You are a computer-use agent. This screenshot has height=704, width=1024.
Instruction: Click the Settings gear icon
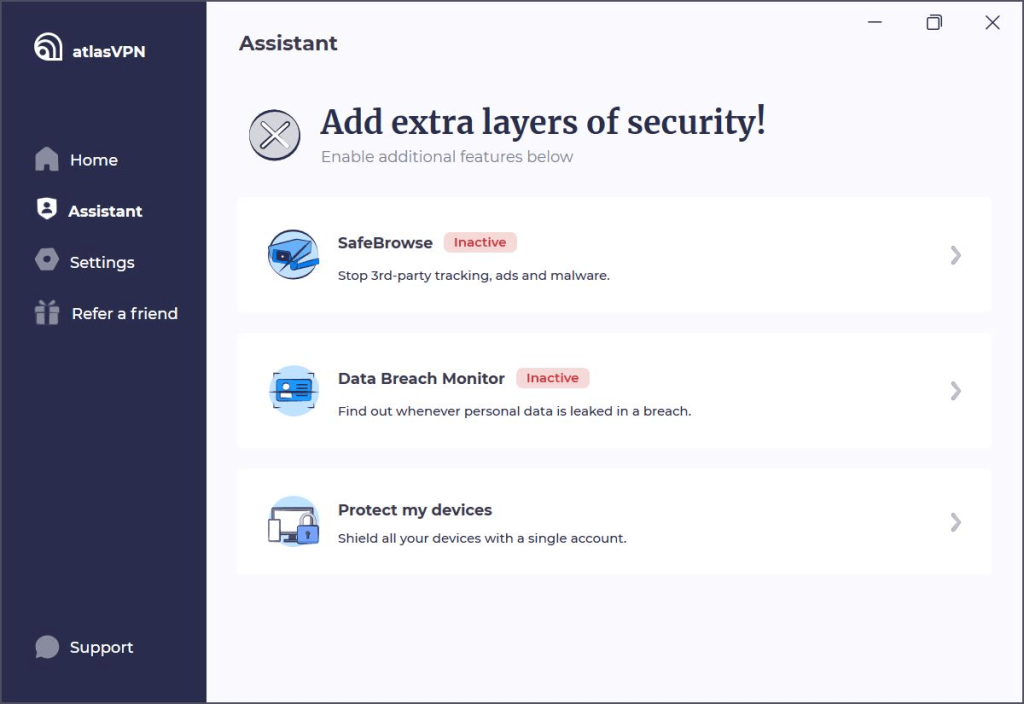(x=47, y=260)
